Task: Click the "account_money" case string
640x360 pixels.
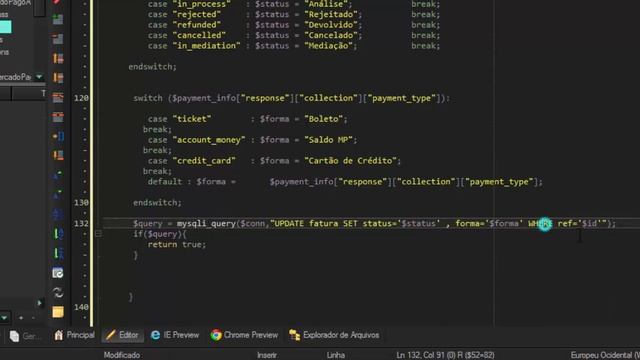Action: tap(209, 140)
